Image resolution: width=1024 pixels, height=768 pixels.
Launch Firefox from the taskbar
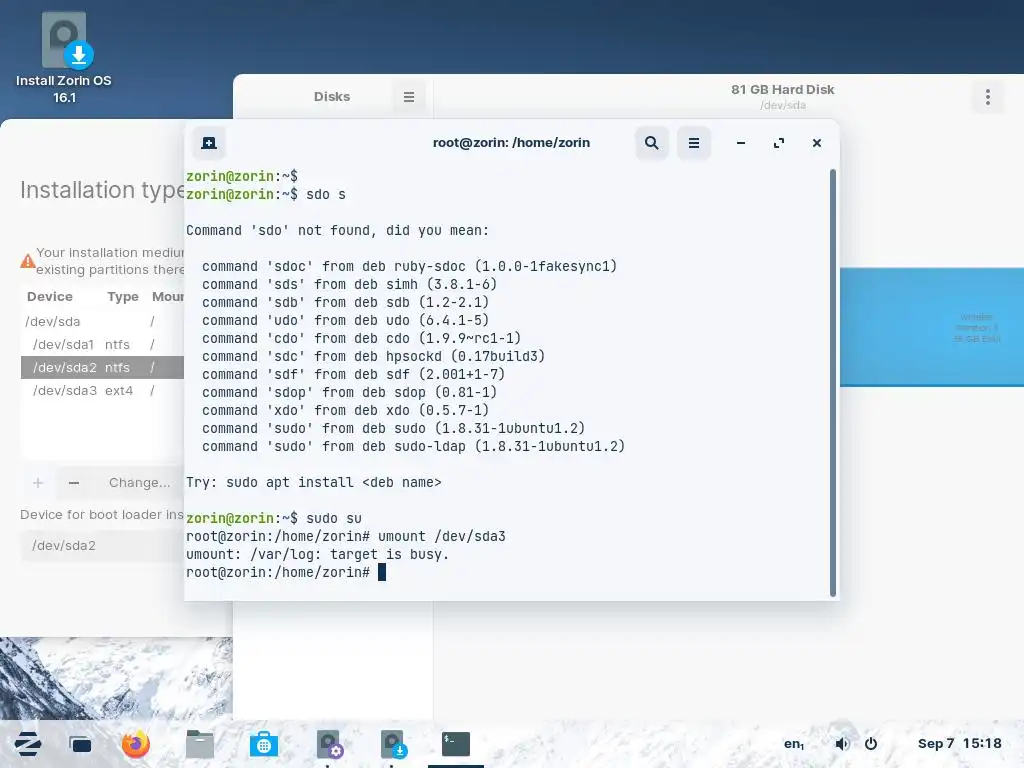(136, 744)
